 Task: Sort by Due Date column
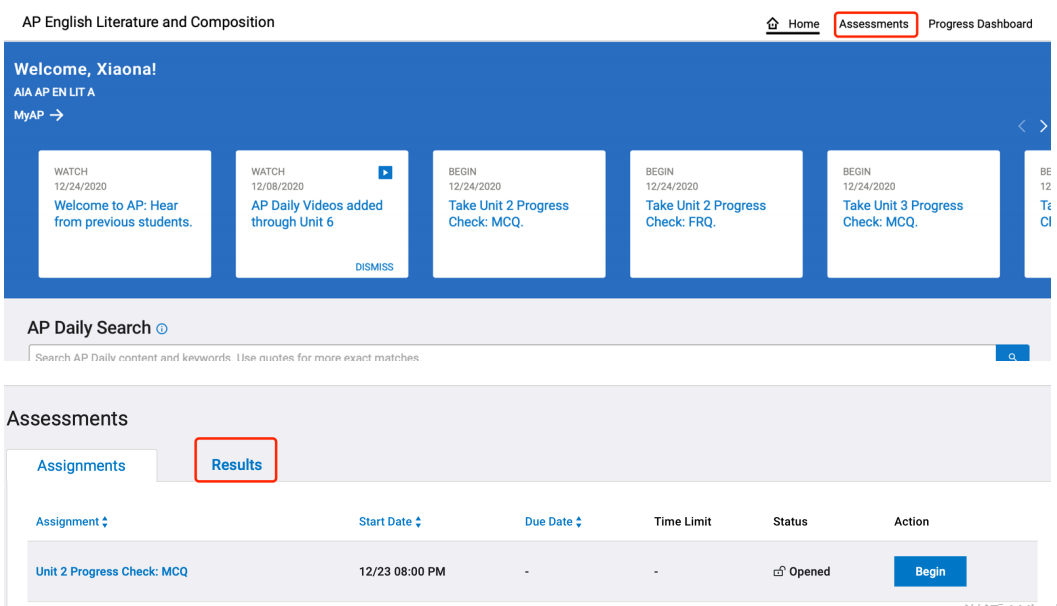pos(579,522)
